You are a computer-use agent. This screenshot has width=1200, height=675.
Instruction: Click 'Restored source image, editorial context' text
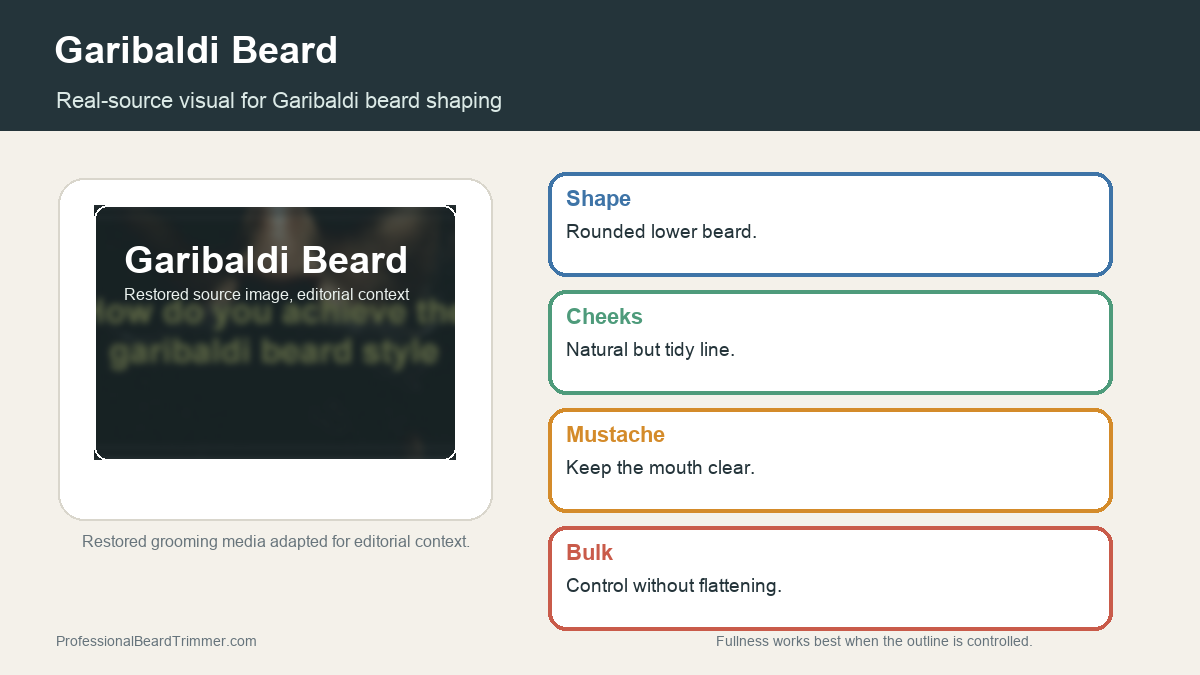coord(266,295)
